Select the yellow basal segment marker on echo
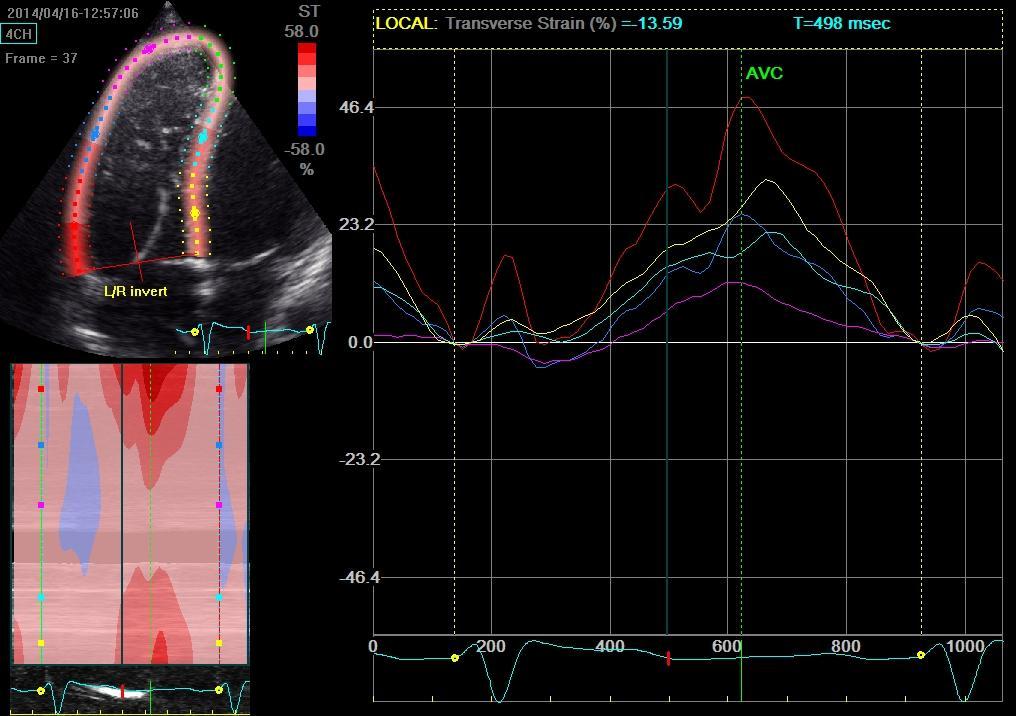Screen dimensions: 1016x716 [194, 213]
